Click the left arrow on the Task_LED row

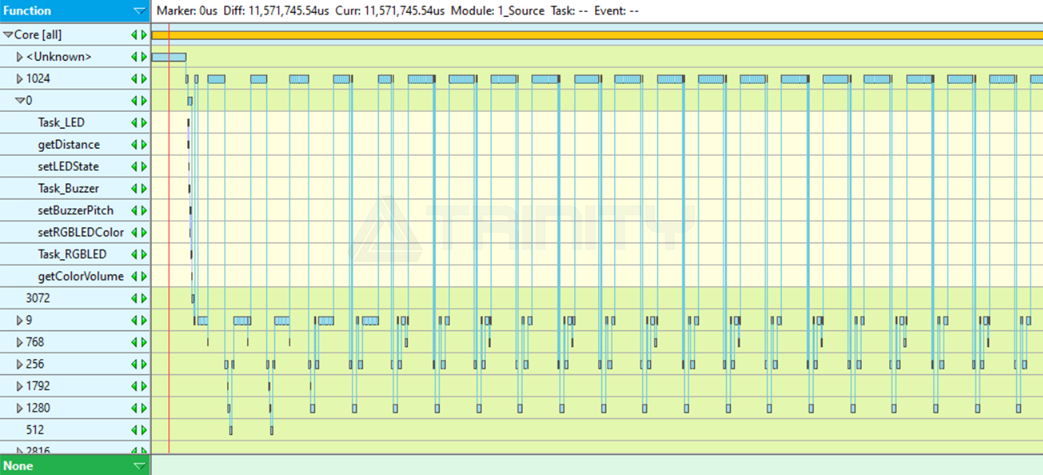[135, 123]
